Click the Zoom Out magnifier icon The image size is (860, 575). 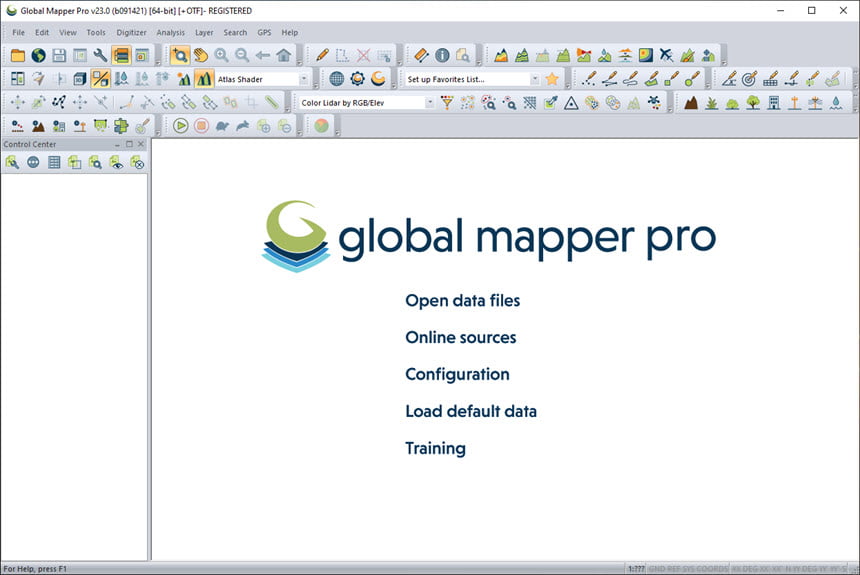(242, 55)
